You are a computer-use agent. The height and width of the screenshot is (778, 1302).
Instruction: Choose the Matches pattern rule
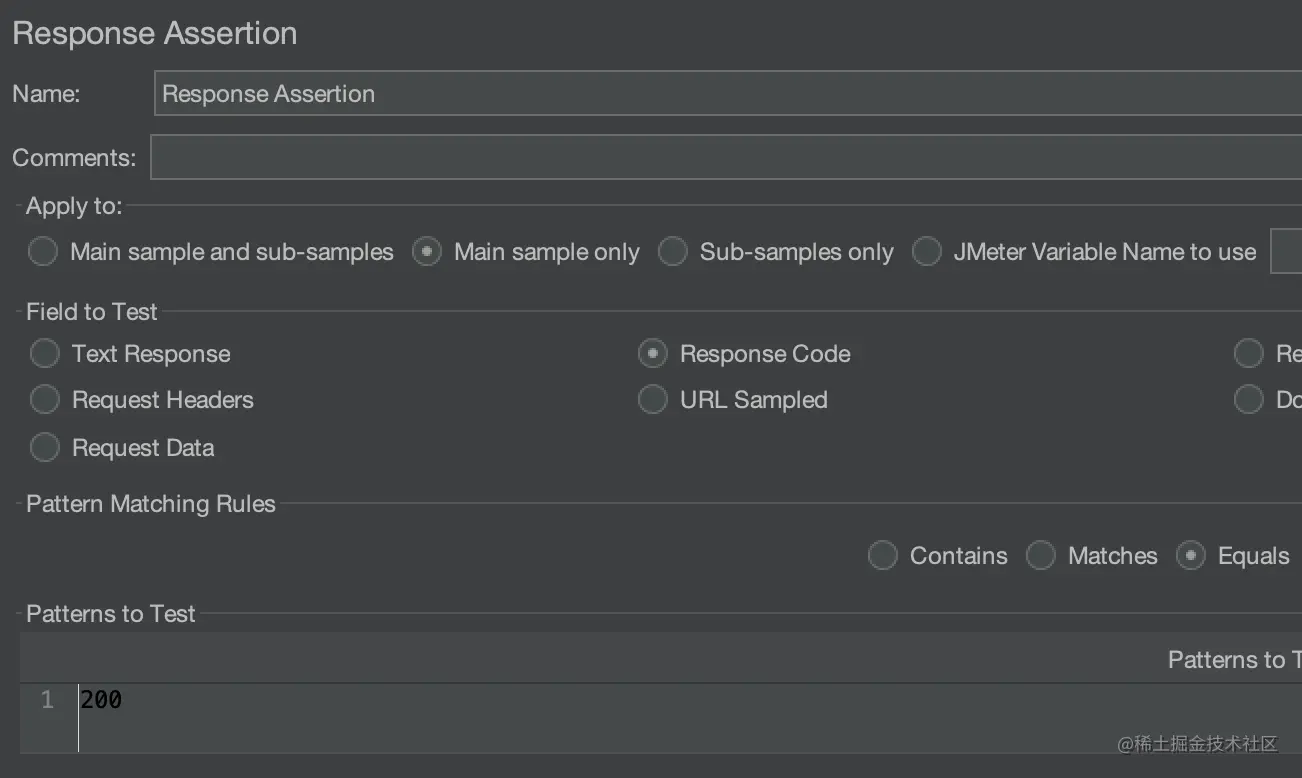coord(1041,555)
